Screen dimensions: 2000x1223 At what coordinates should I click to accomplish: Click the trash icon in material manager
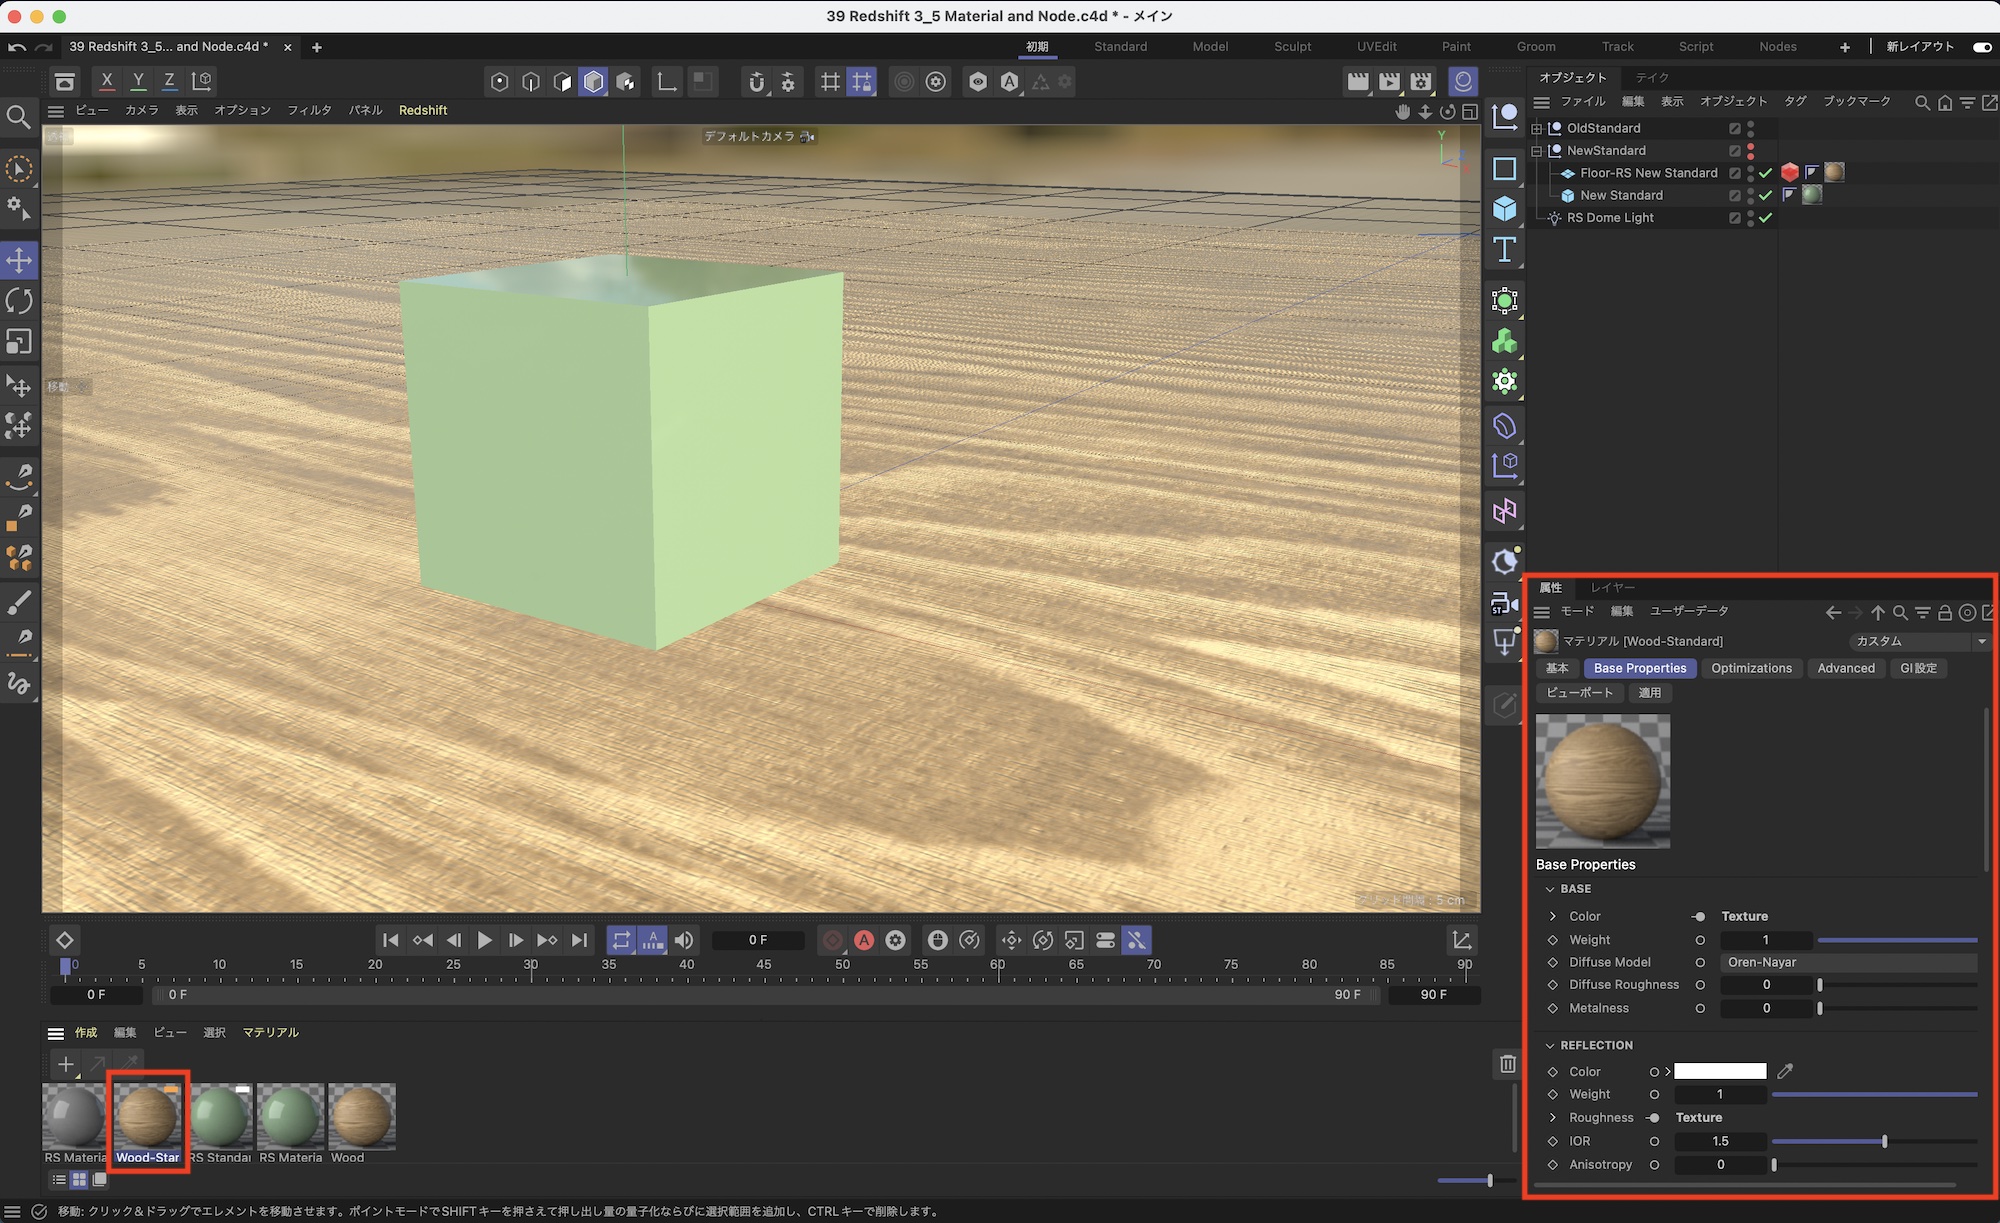[1507, 1065]
